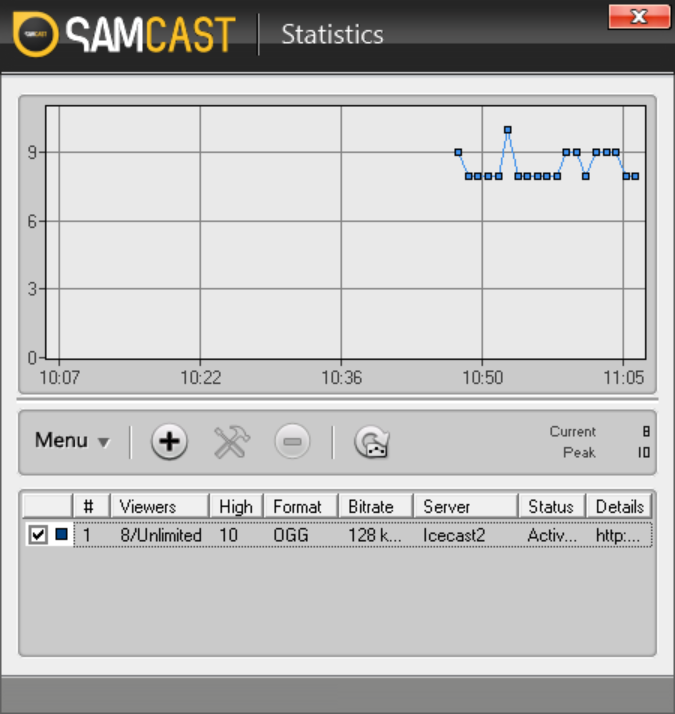Click the remove encoder minus icon
The width and height of the screenshot is (675, 714).
click(x=292, y=441)
